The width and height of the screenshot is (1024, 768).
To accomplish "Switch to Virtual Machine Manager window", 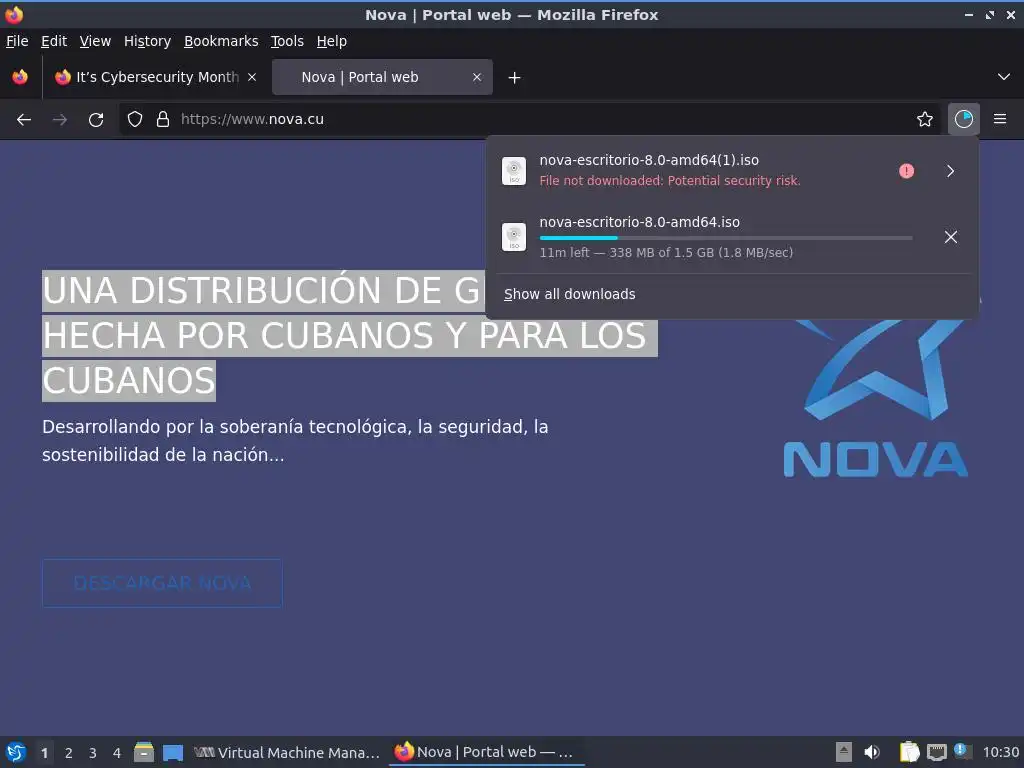I will pyautogui.click(x=287, y=753).
